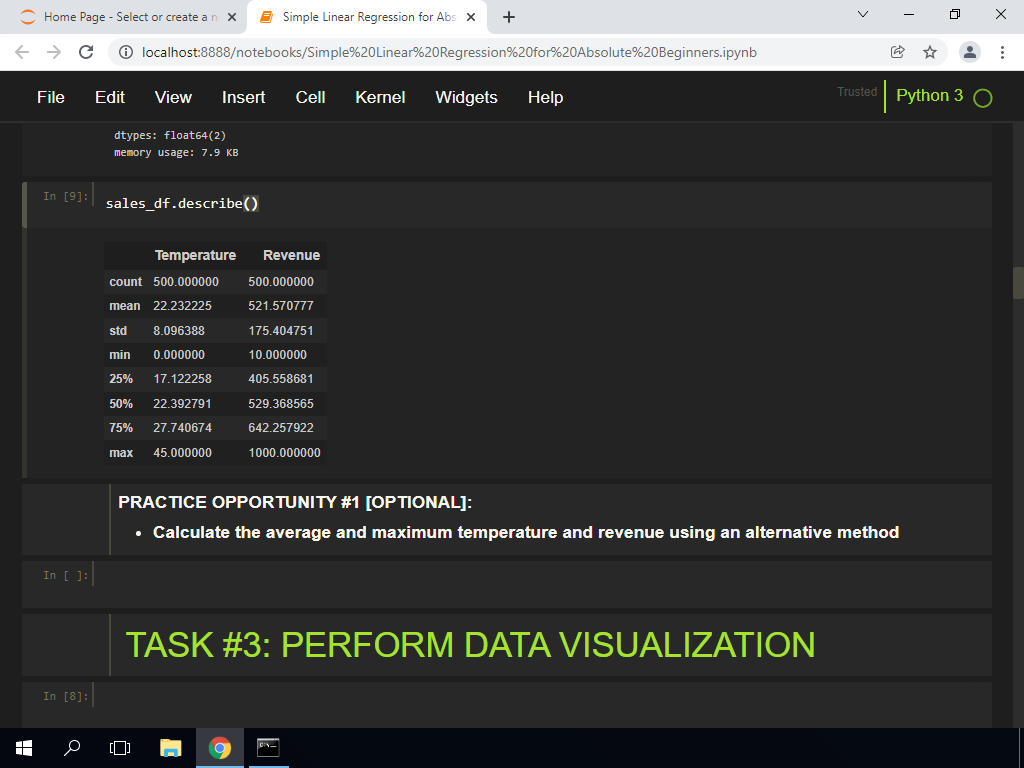Screen dimensions: 1024x768
Task: Open the Cell menu
Action: tap(310, 97)
